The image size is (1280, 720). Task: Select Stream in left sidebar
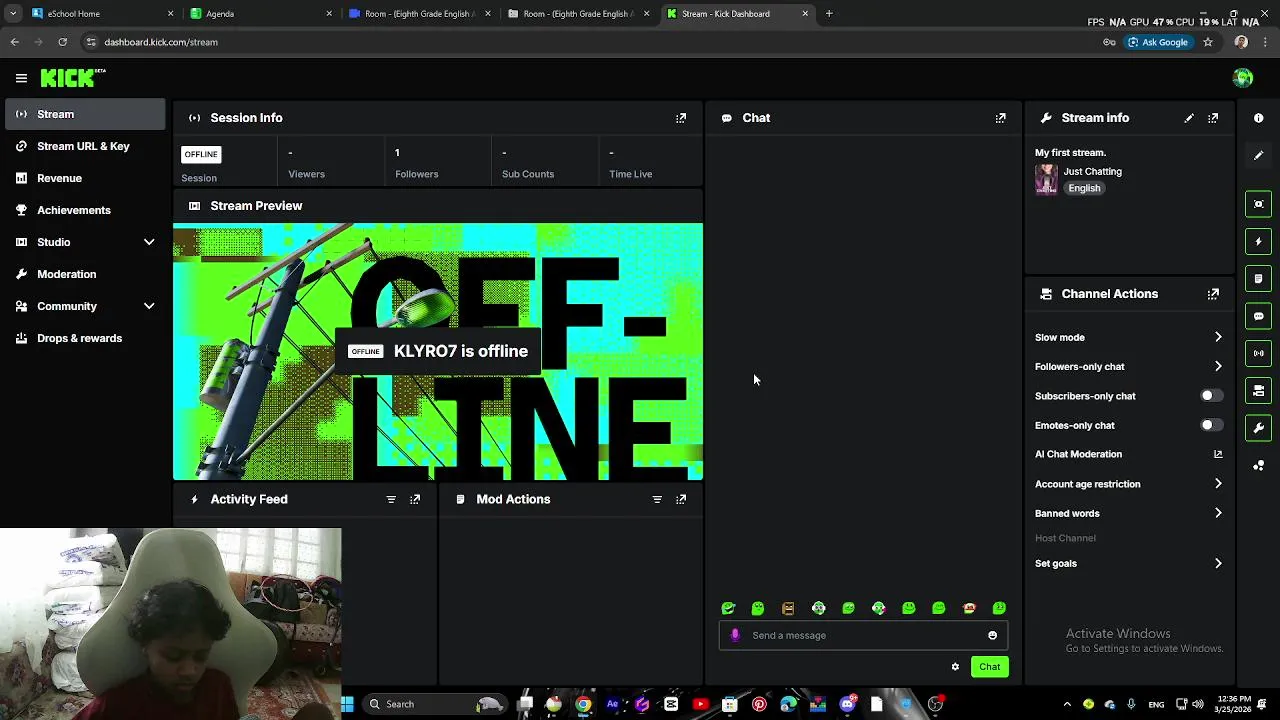(85, 114)
